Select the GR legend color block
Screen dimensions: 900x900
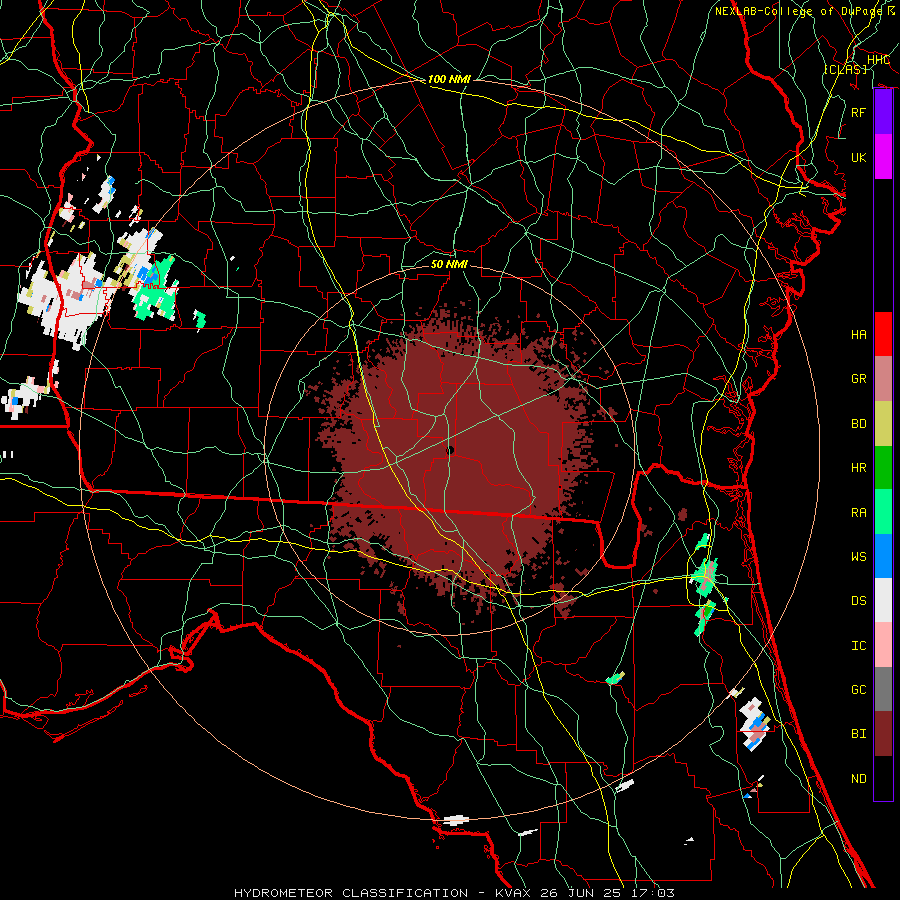pyautogui.click(x=883, y=378)
